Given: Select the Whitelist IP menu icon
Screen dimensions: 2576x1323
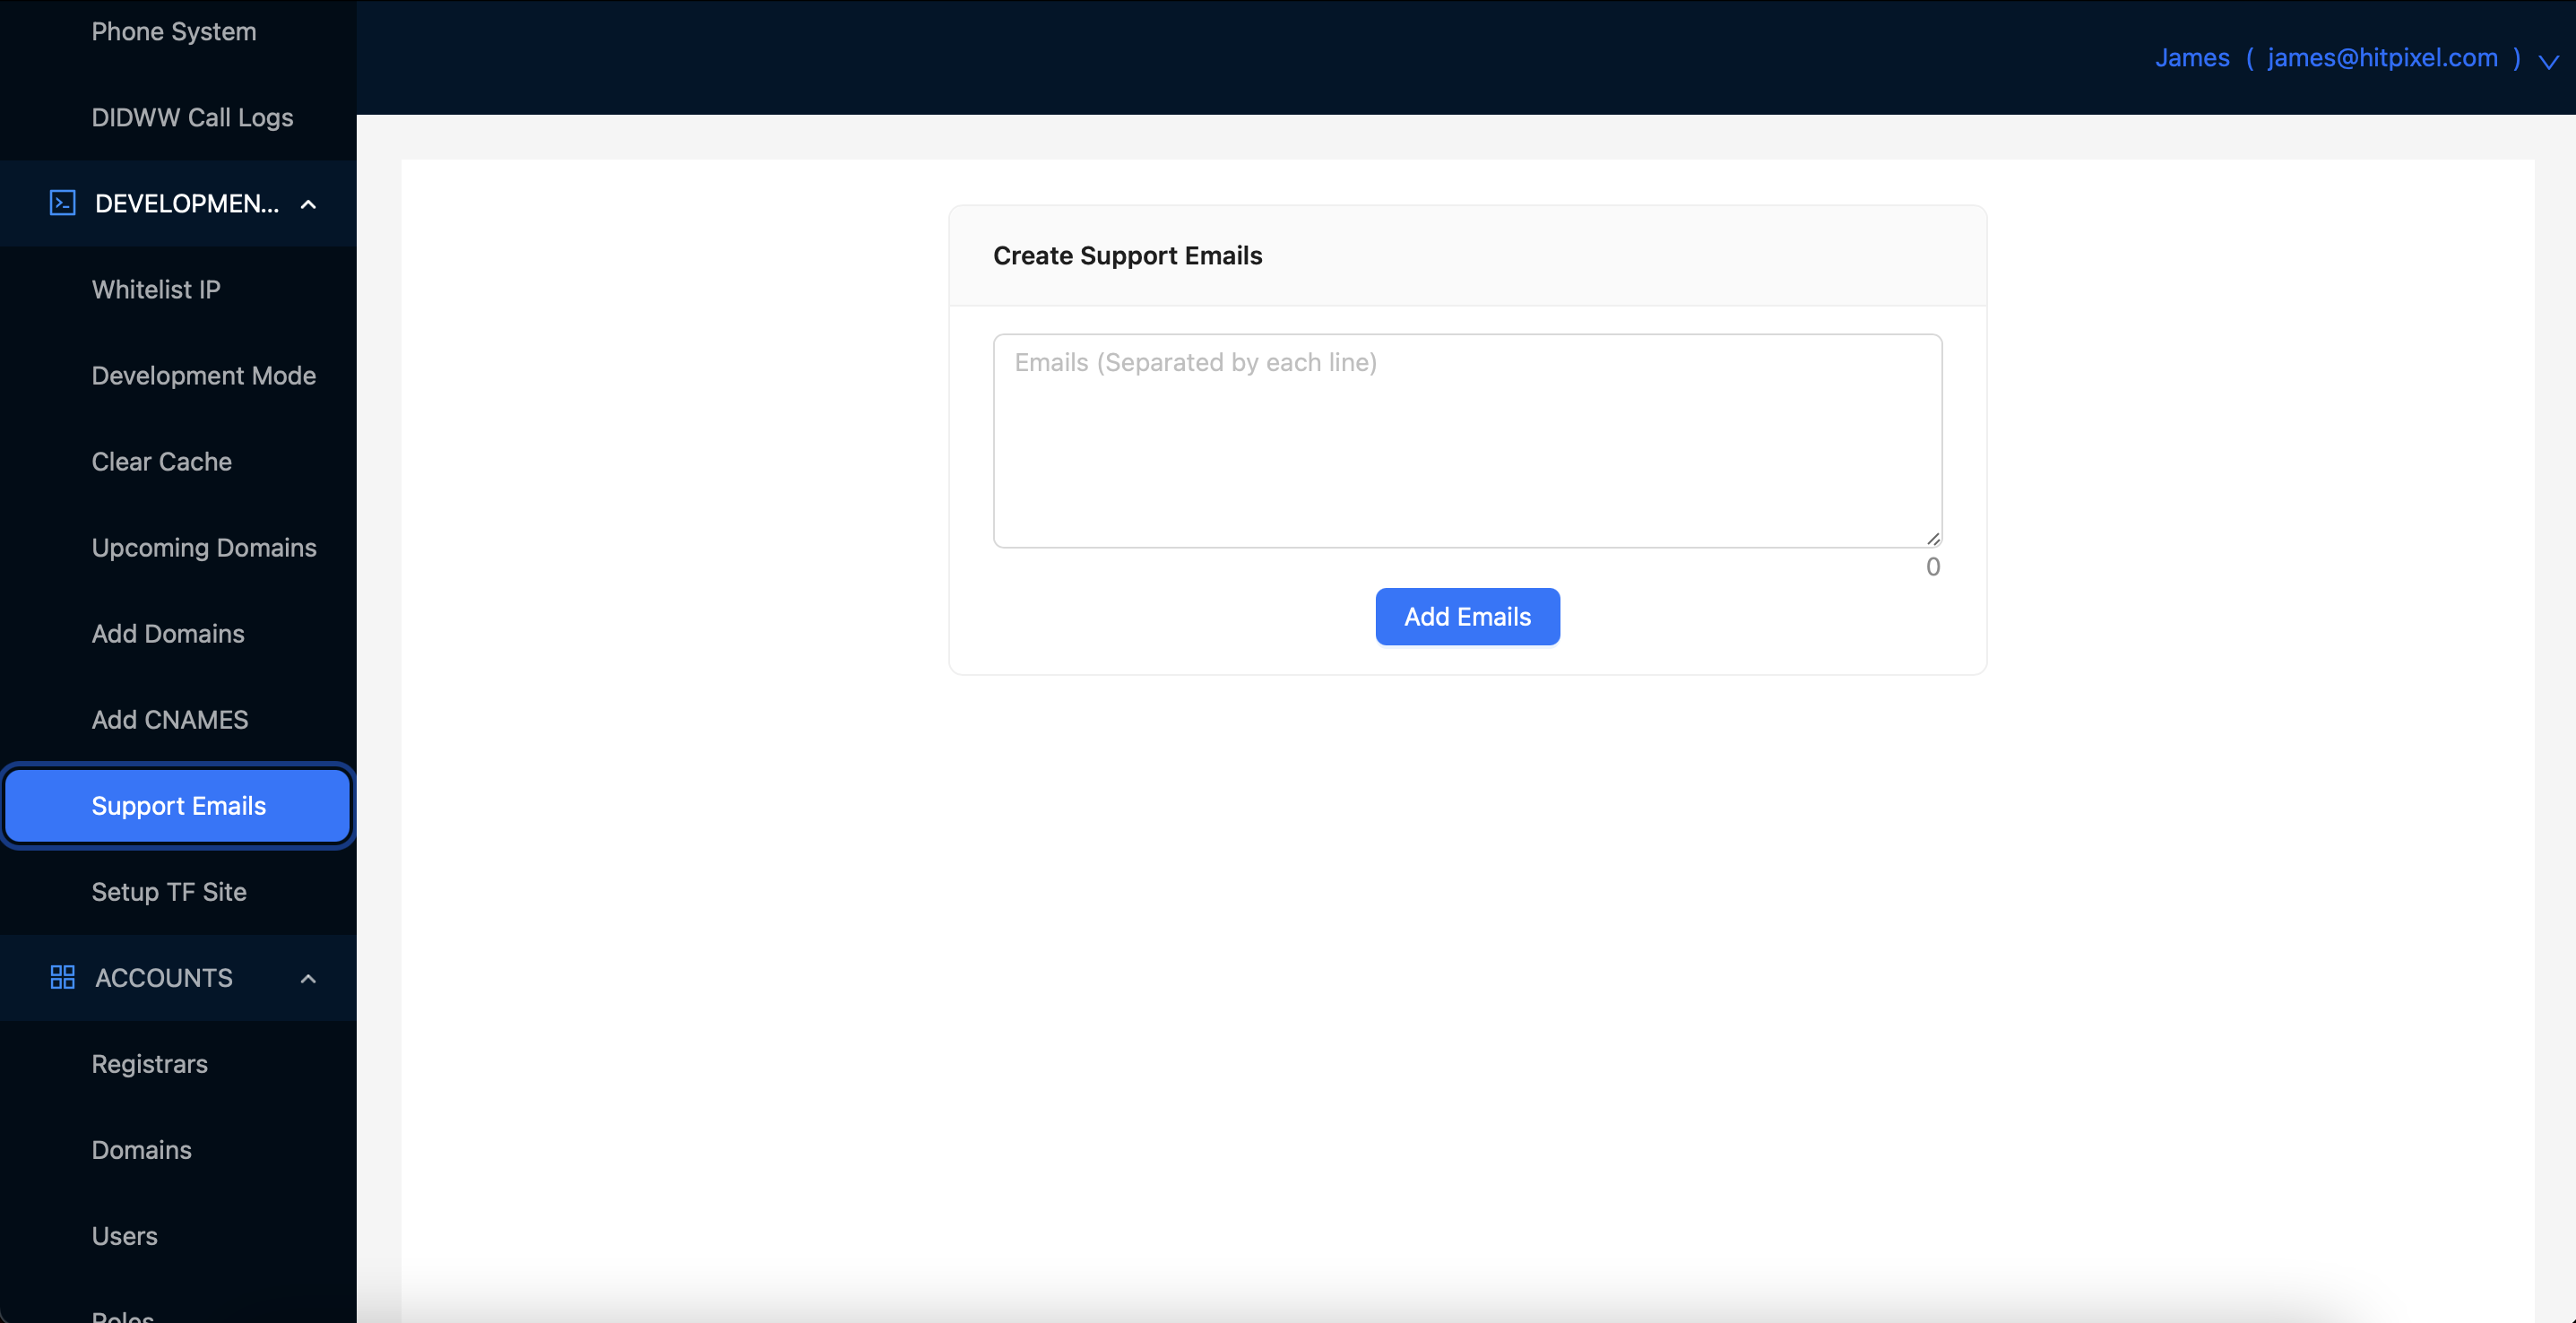Looking at the screenshot, I should coord(155,289).
